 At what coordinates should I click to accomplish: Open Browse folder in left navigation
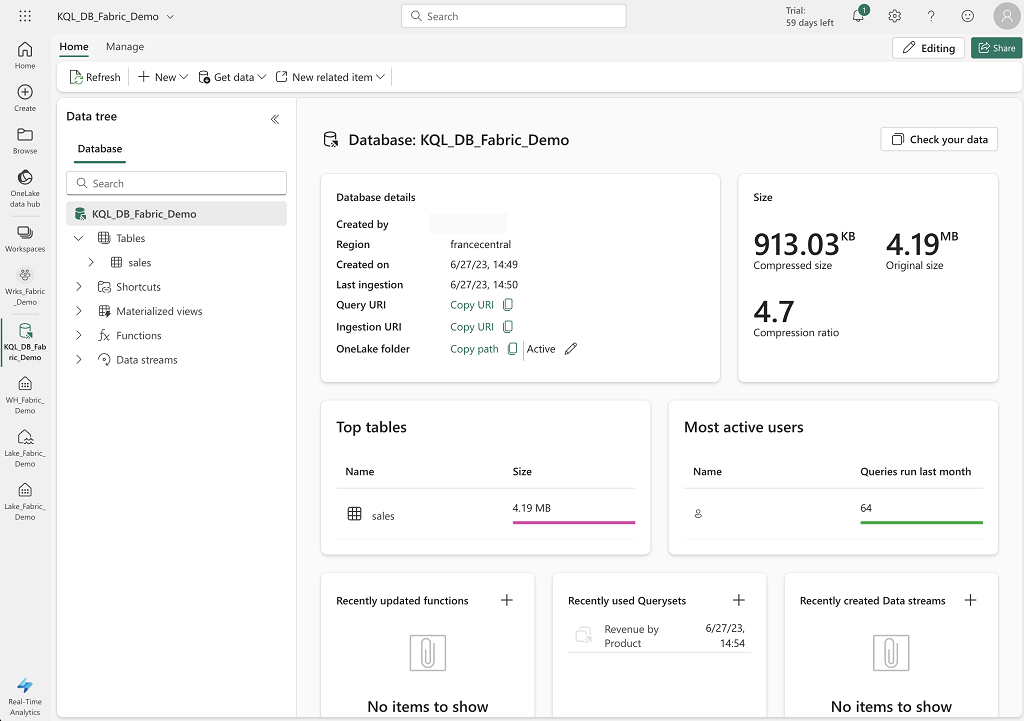click(x=25, y=140)
